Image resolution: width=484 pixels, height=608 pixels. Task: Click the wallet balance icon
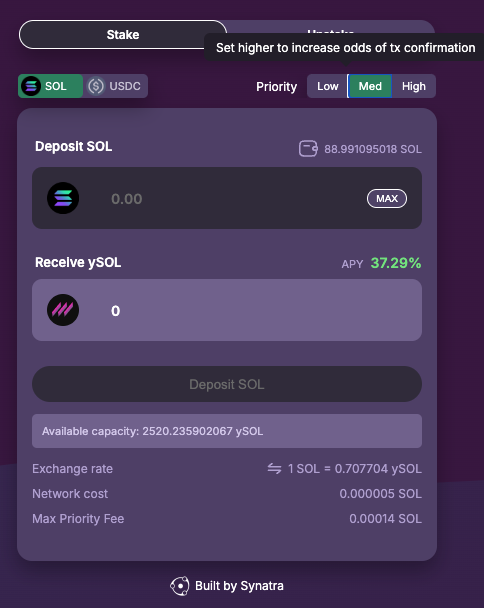[308, 149]
